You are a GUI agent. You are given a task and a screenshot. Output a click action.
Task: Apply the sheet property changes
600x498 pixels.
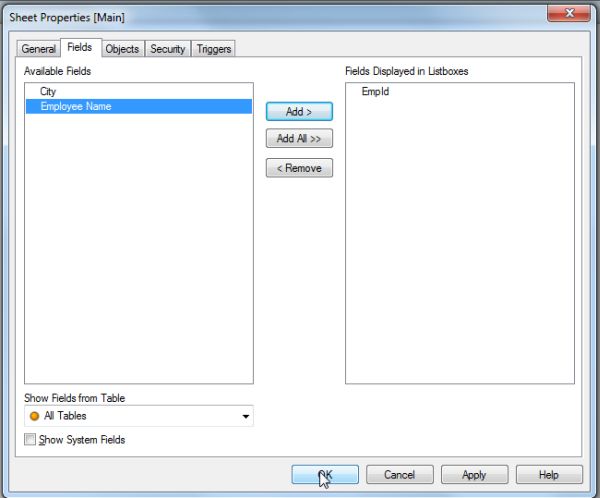click(x=474, y=475)
